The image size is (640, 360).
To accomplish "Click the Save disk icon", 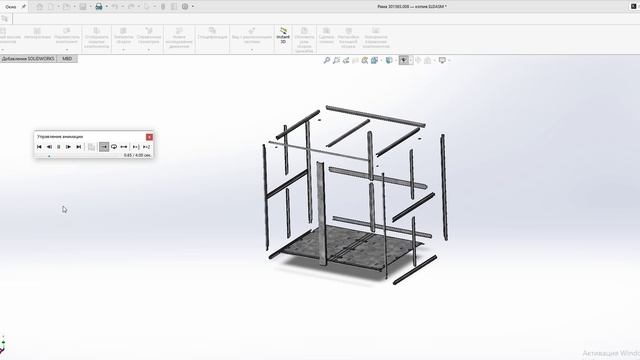I will pyautogui.click(x=83, y=7).
